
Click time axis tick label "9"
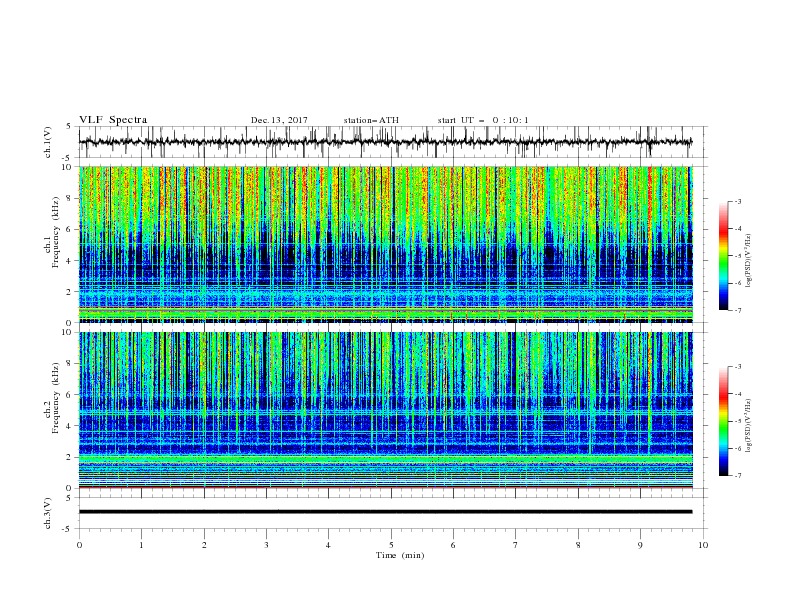[x=640, y=545]
